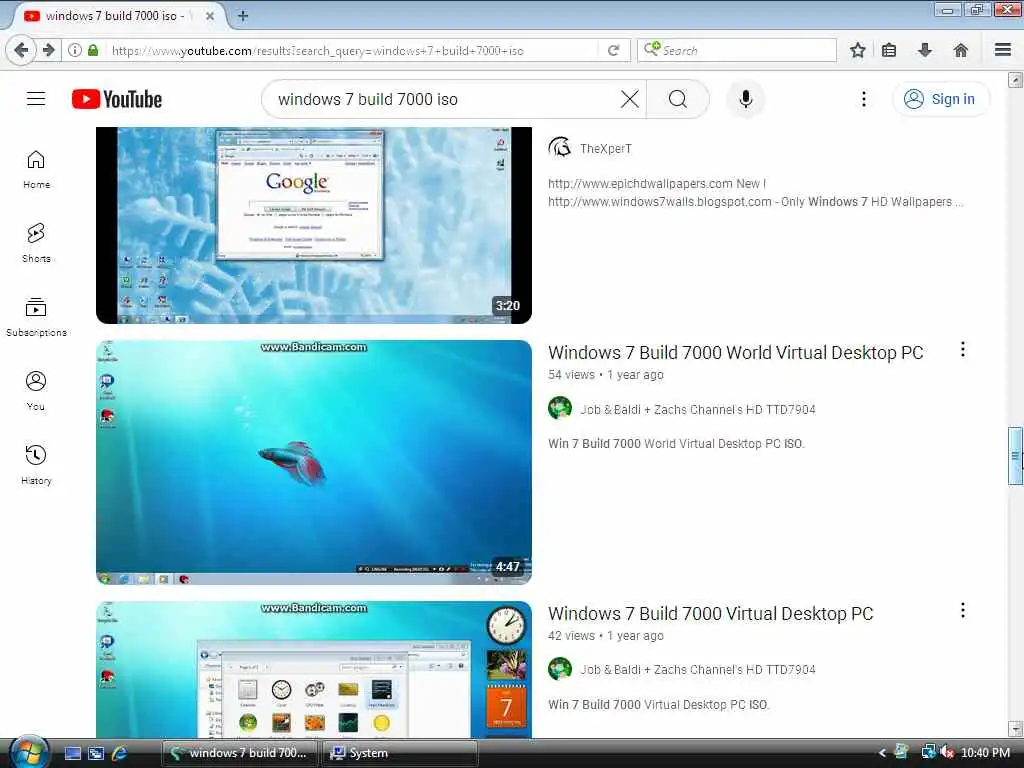Screen dimensions: 1024x768
Task: Switch to the System taskbar window
Action: (x=400, y=753)
